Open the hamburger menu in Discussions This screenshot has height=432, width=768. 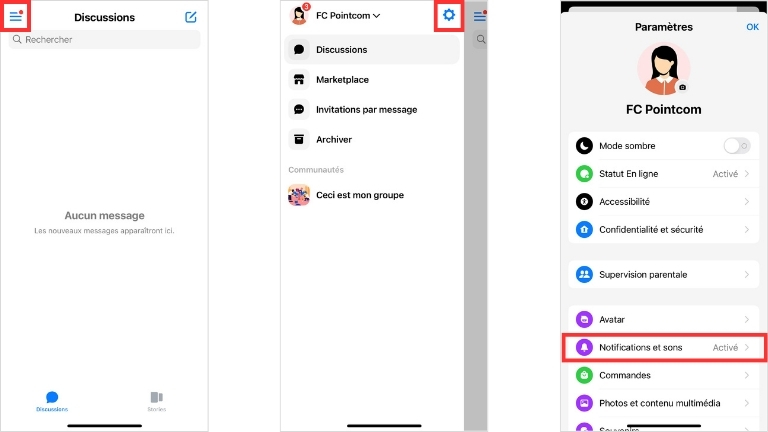pos(16,16)
